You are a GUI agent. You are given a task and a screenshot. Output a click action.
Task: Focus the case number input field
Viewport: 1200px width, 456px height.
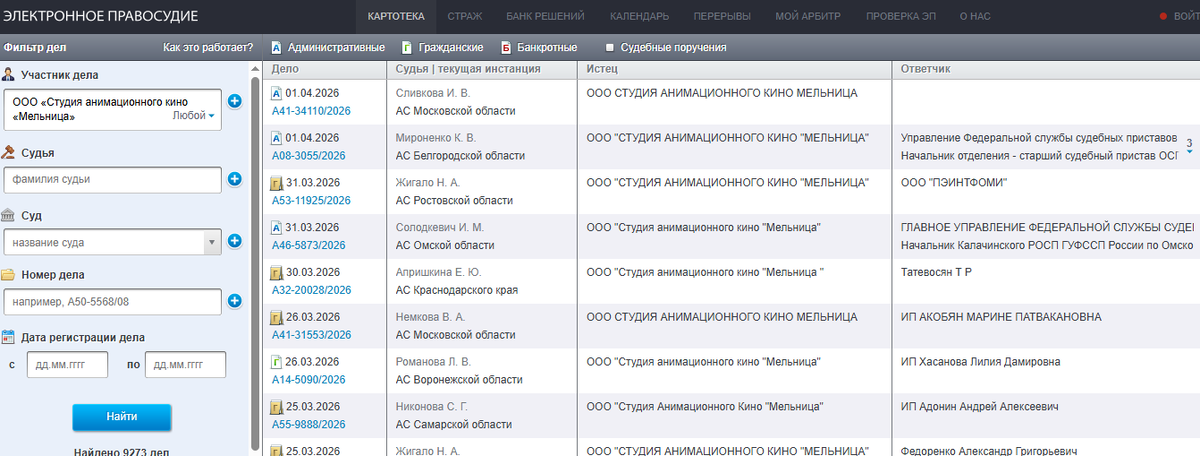click(112, 302)
